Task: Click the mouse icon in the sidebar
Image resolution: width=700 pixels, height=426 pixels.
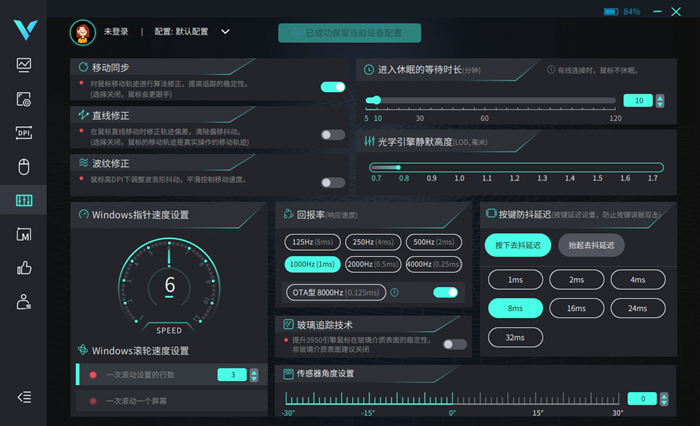Action: 24,167
